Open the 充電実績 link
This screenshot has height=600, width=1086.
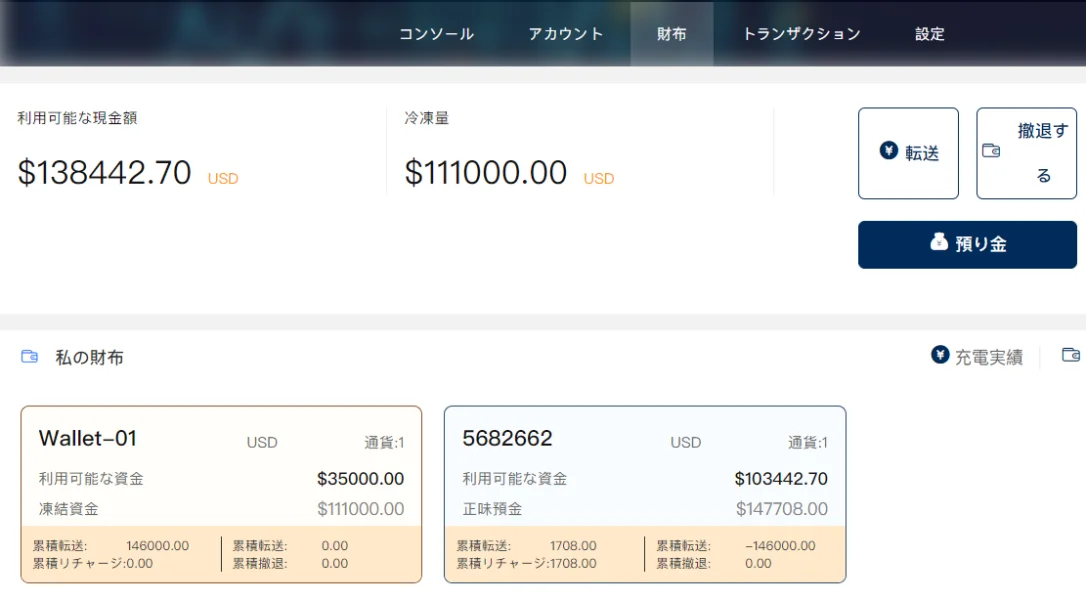(988, 357)
